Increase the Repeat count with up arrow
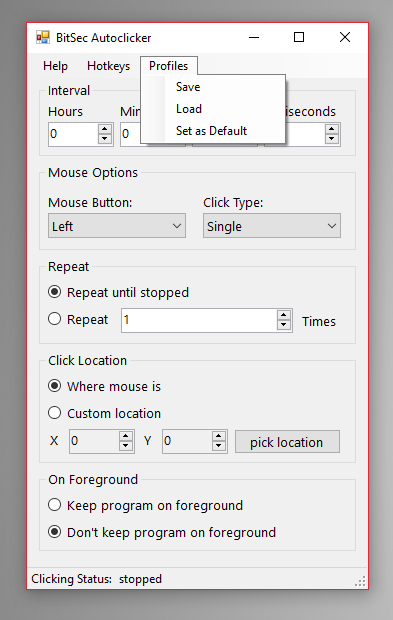Screen dimensions: 393x620 click(284, 315)
